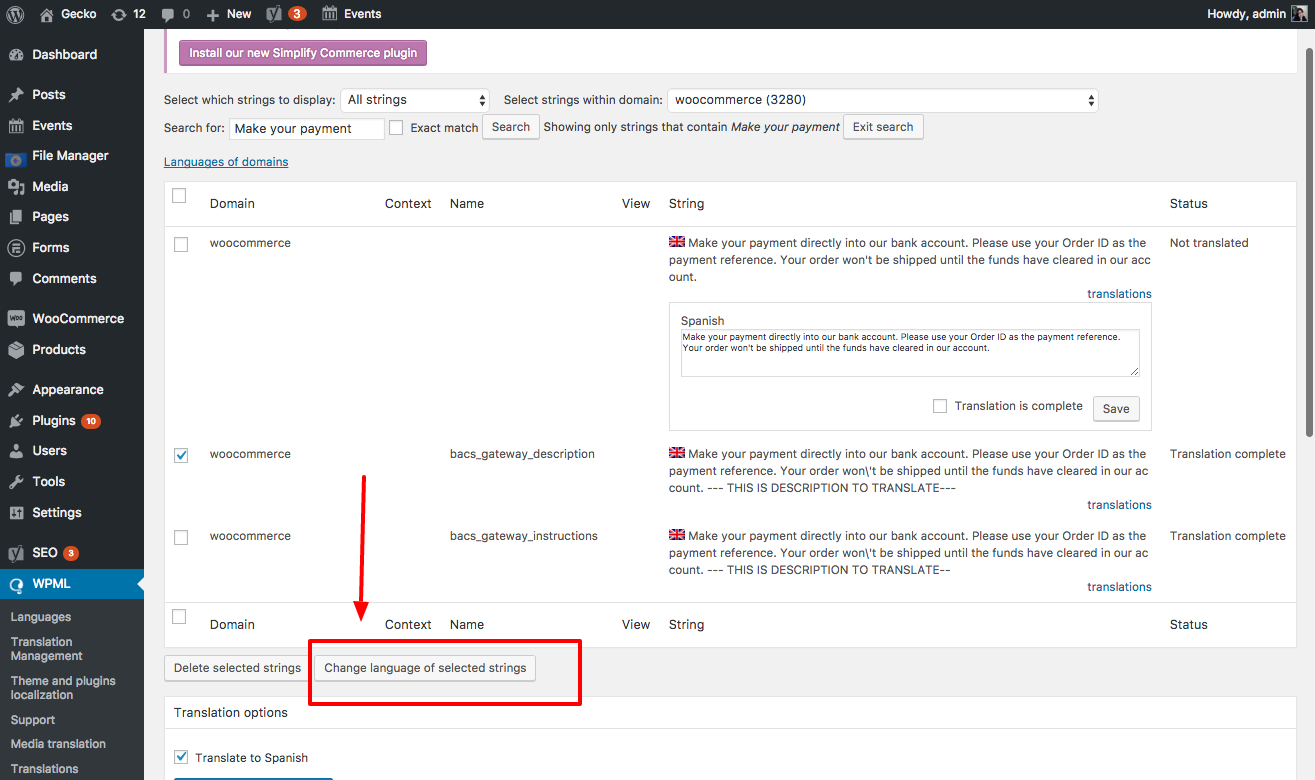This screenshot has width=1315, height=780.
Task: Click the Comments icon in sidebar
Action: click(16, 279)
